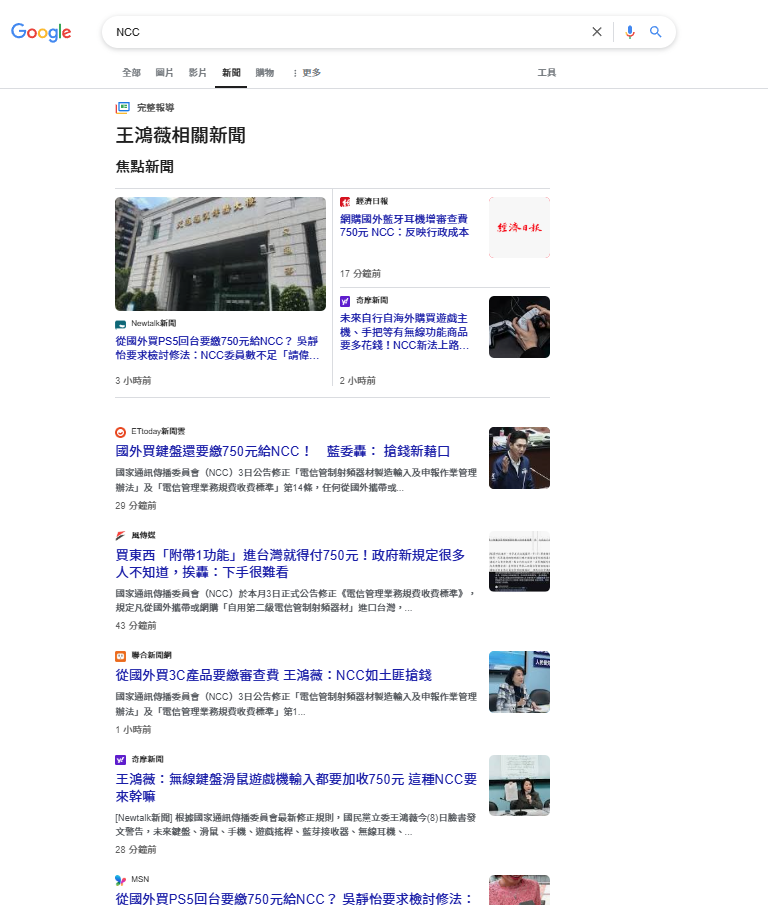Image resolution: width=768 pixels, height=905 pixels.
Task: Open the 風傳媒 document screenshot thumbnail
Action: [x=519, y=562]
